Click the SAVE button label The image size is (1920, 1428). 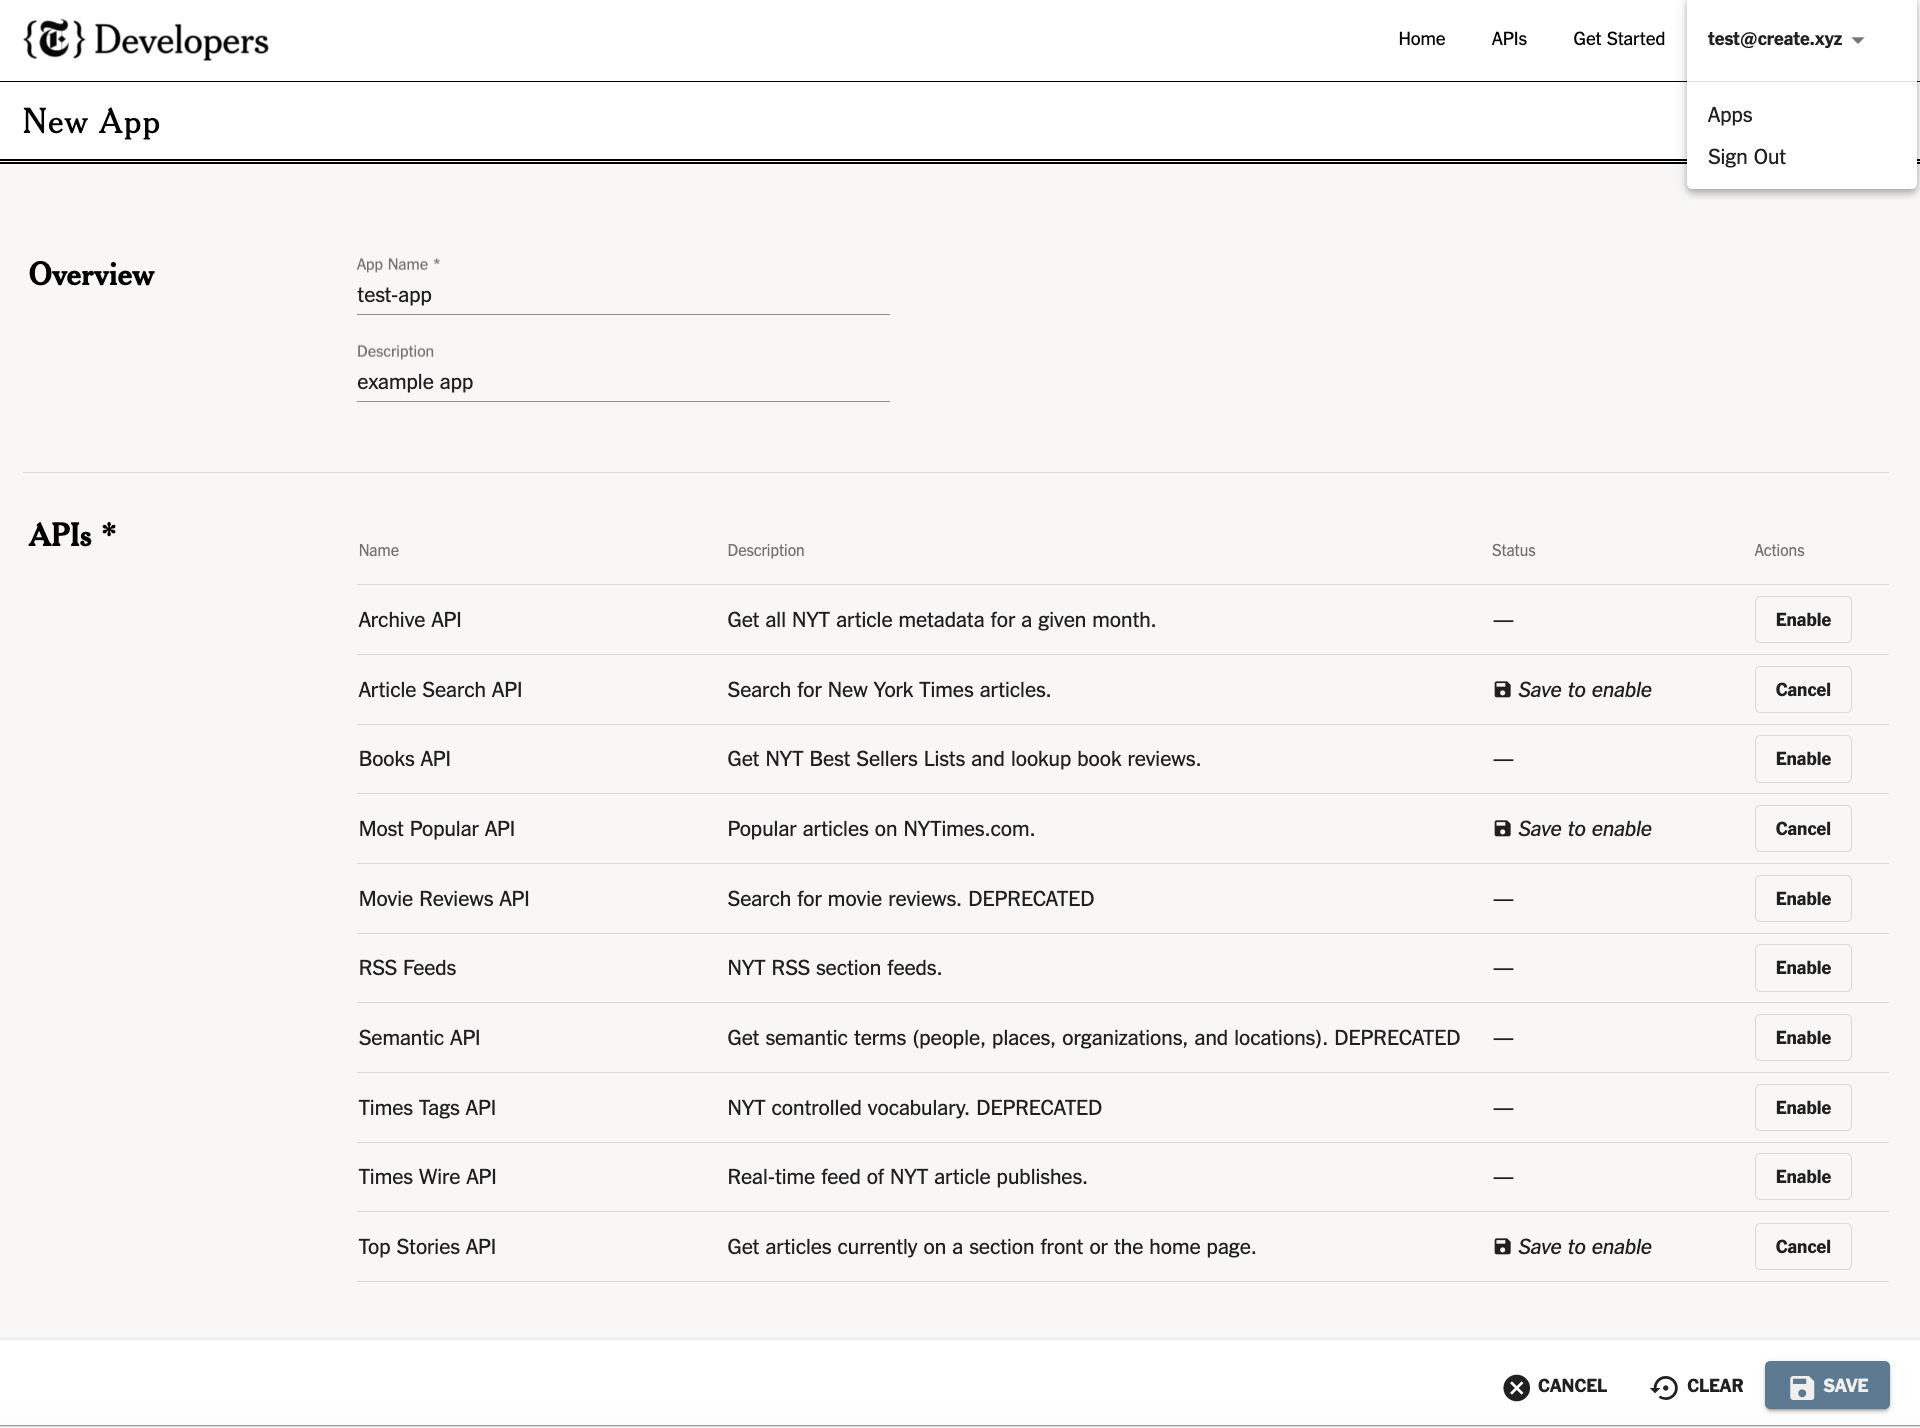pos(1845,1386)
